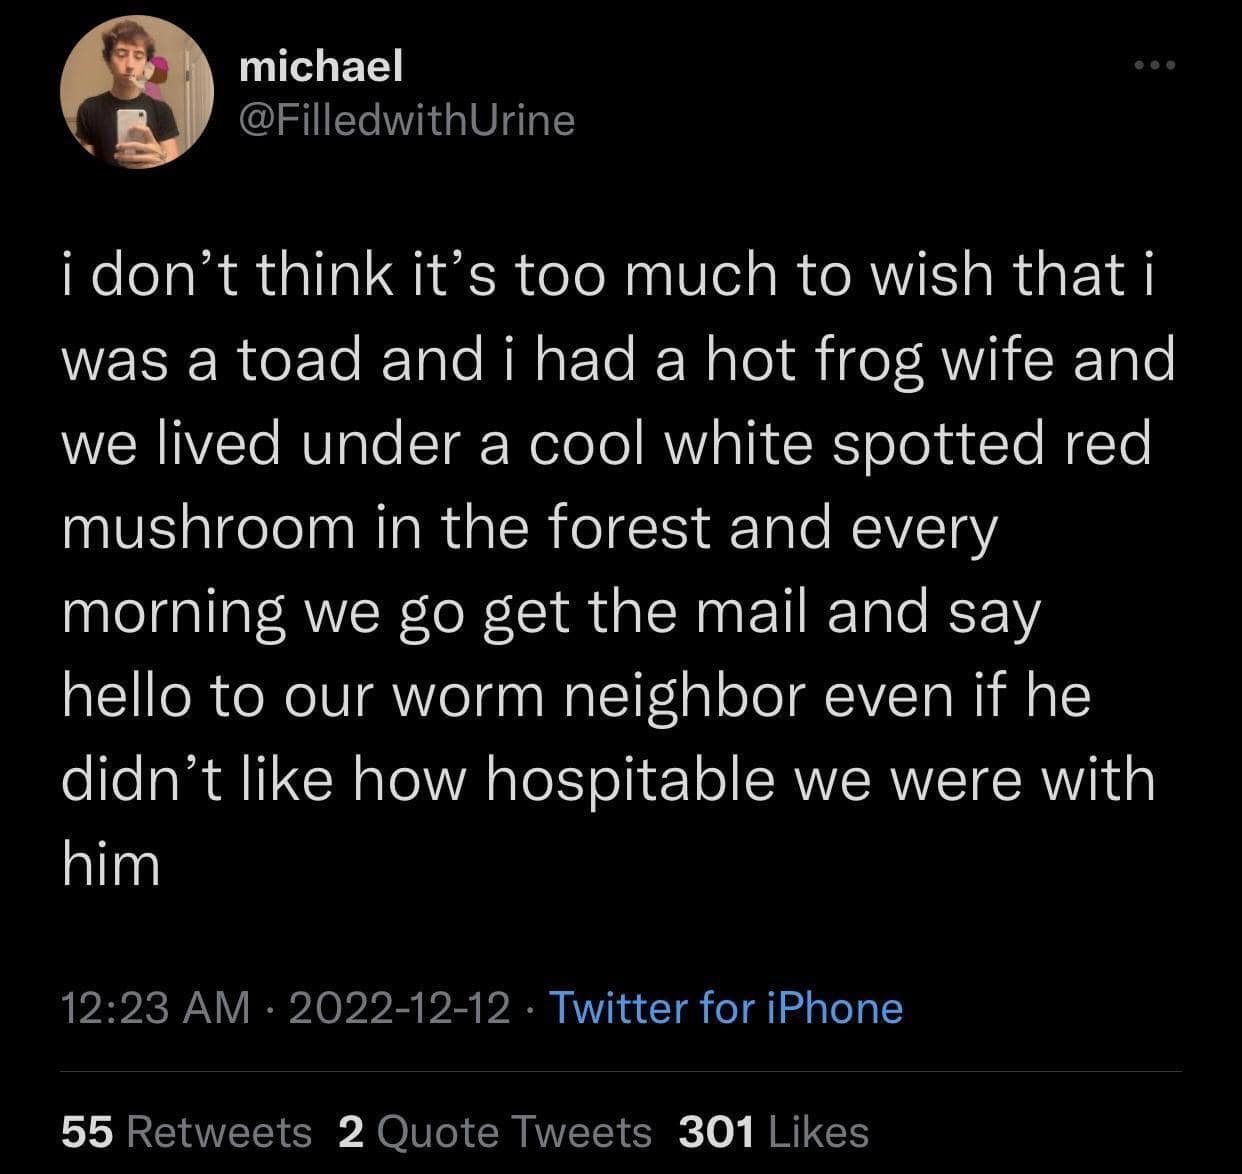The width and height of the screenshot is (1242, 1174).
Task: Open the "michael" display name profile
Action: (321, 67)
